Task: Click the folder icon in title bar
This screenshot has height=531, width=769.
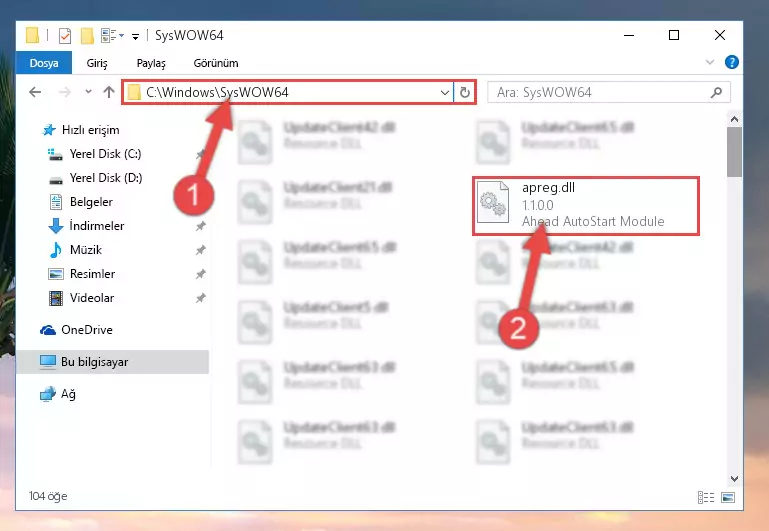Action: coord(32,35)
